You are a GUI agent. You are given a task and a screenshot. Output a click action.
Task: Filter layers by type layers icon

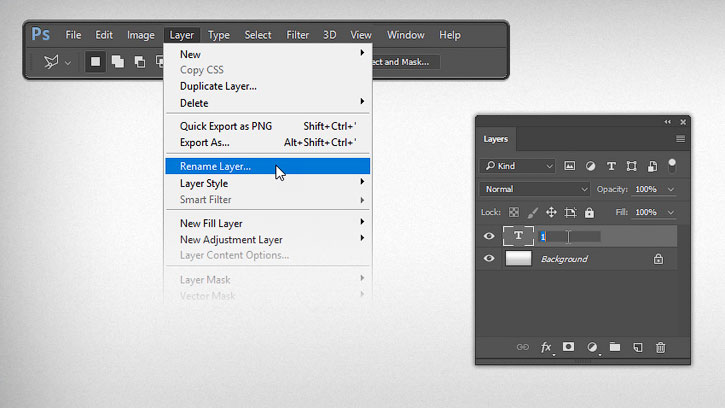pos(611,166)
